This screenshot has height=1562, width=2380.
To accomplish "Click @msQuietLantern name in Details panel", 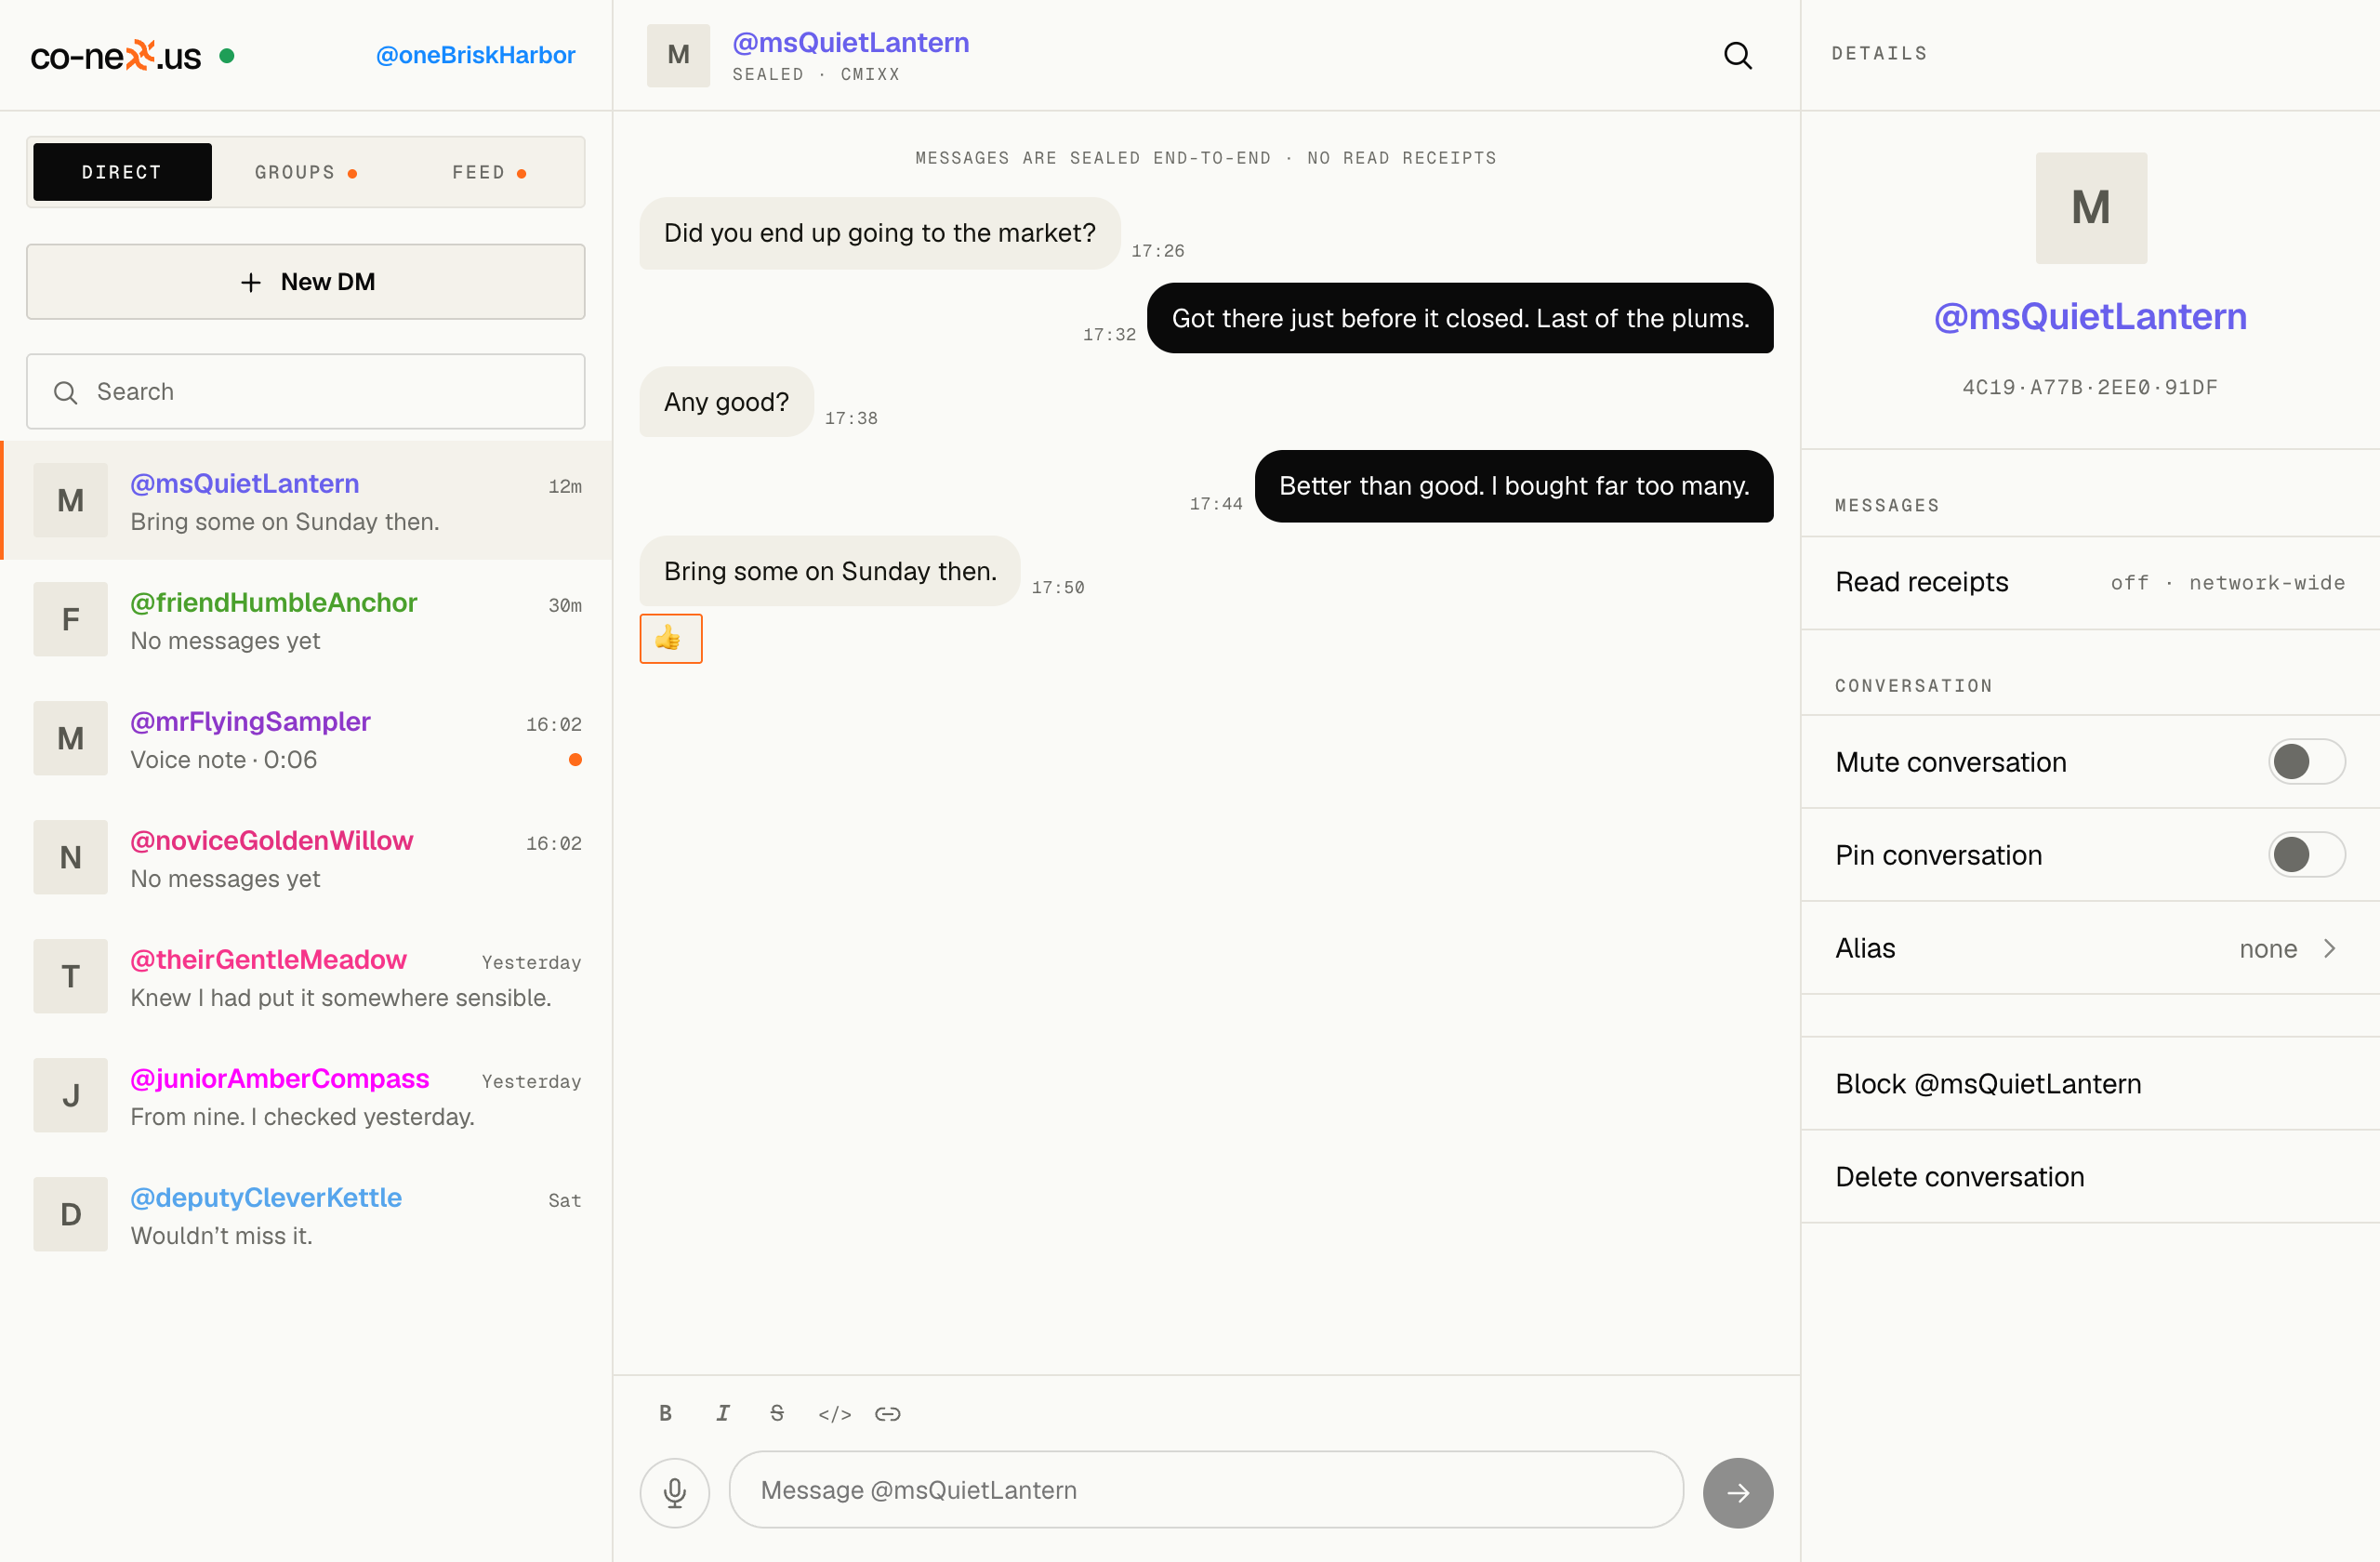I will coord(2090,316).
